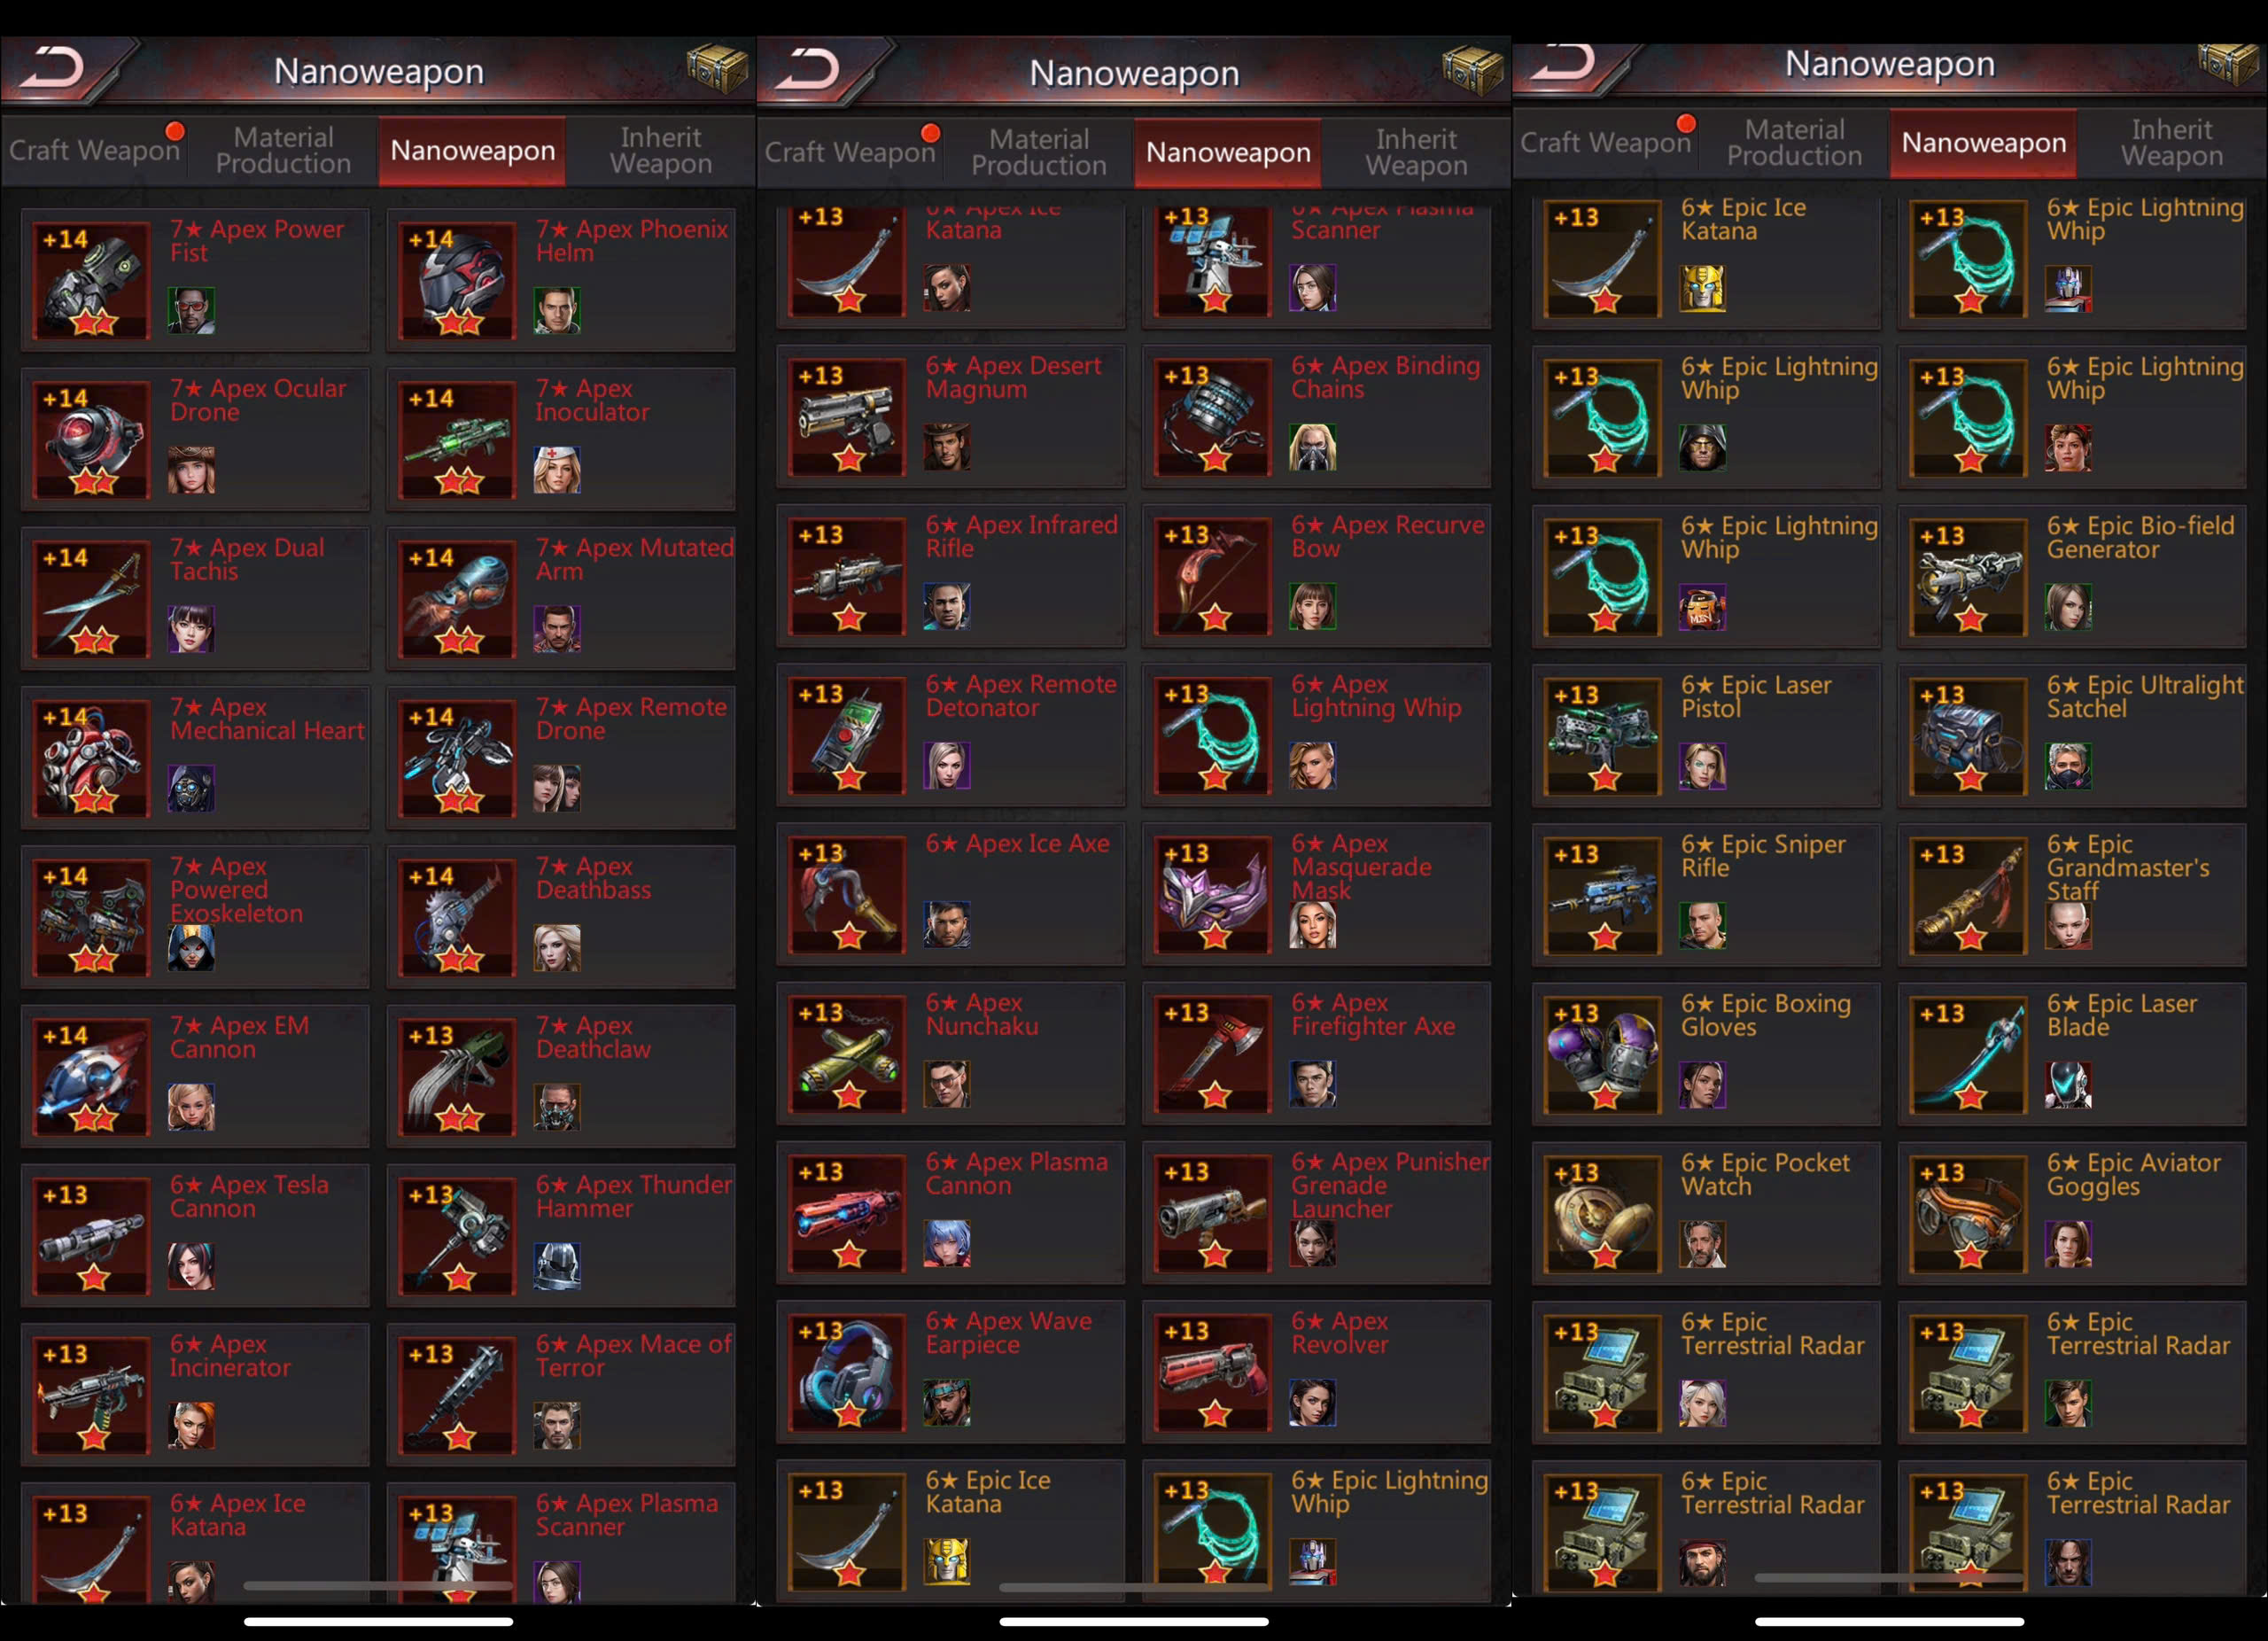The image size is (2268, 1641).
Task: Tap the 6★ Epic Aviator Goggles icon
Action: tap(1969, 1214)
